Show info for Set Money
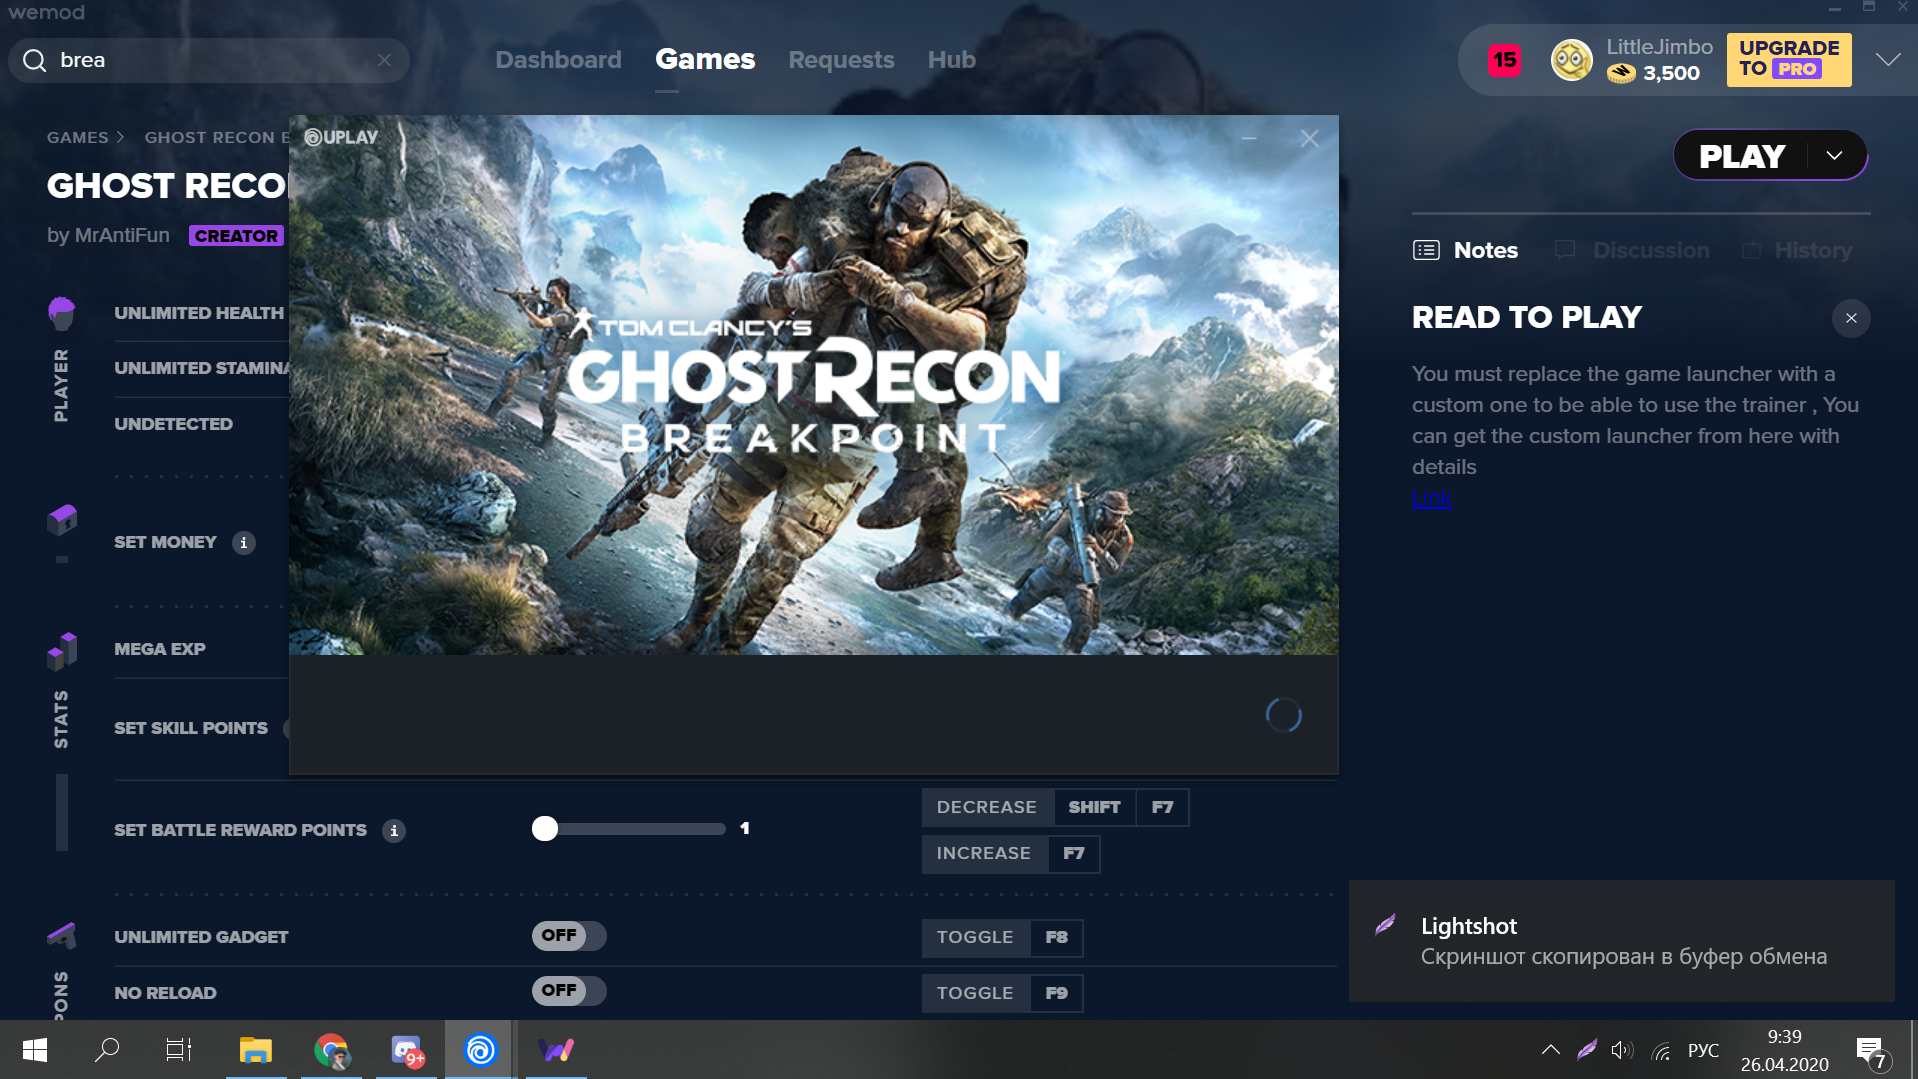Image resolution: width=1918 pixels, height=1079 pixels. coord(244,543)
